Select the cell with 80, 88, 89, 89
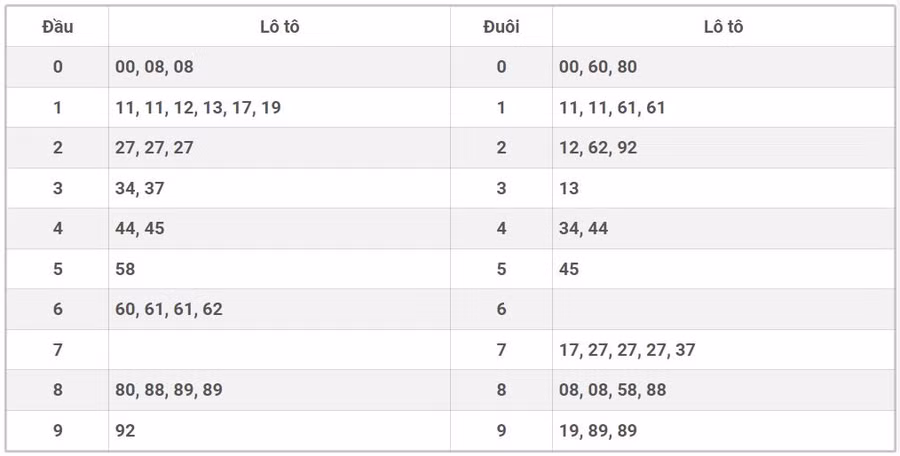This screenshot has width=900, height=456. pos(169,390)
